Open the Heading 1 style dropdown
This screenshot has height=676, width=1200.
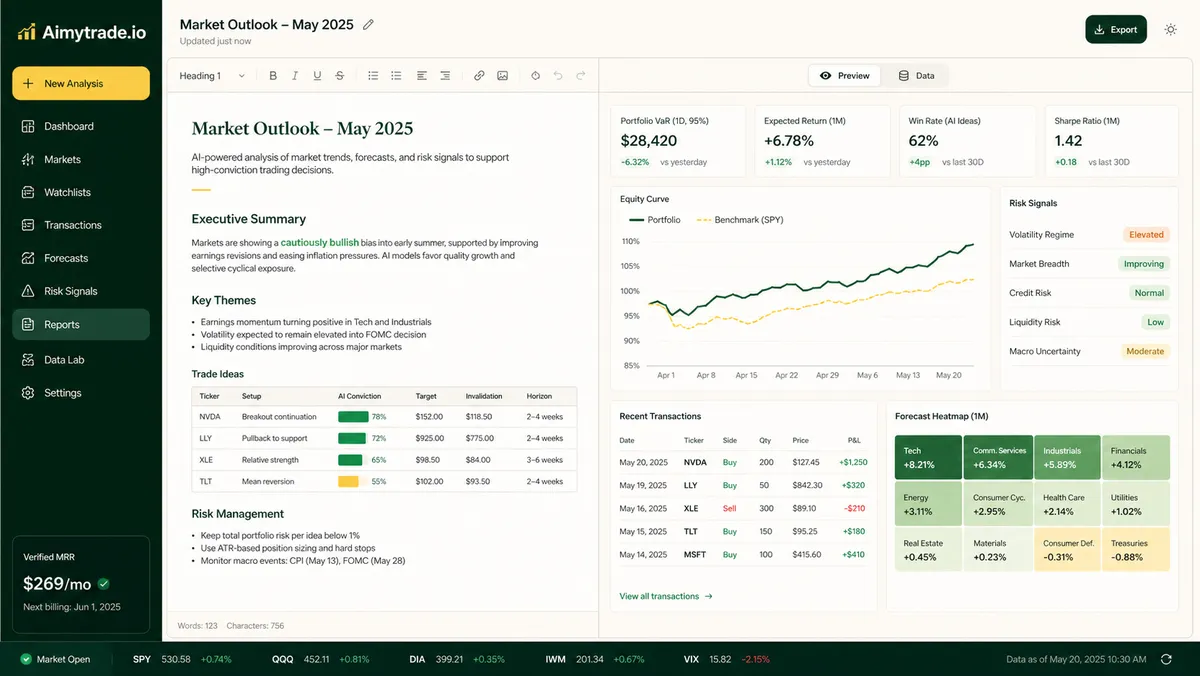tap(213, 76)
